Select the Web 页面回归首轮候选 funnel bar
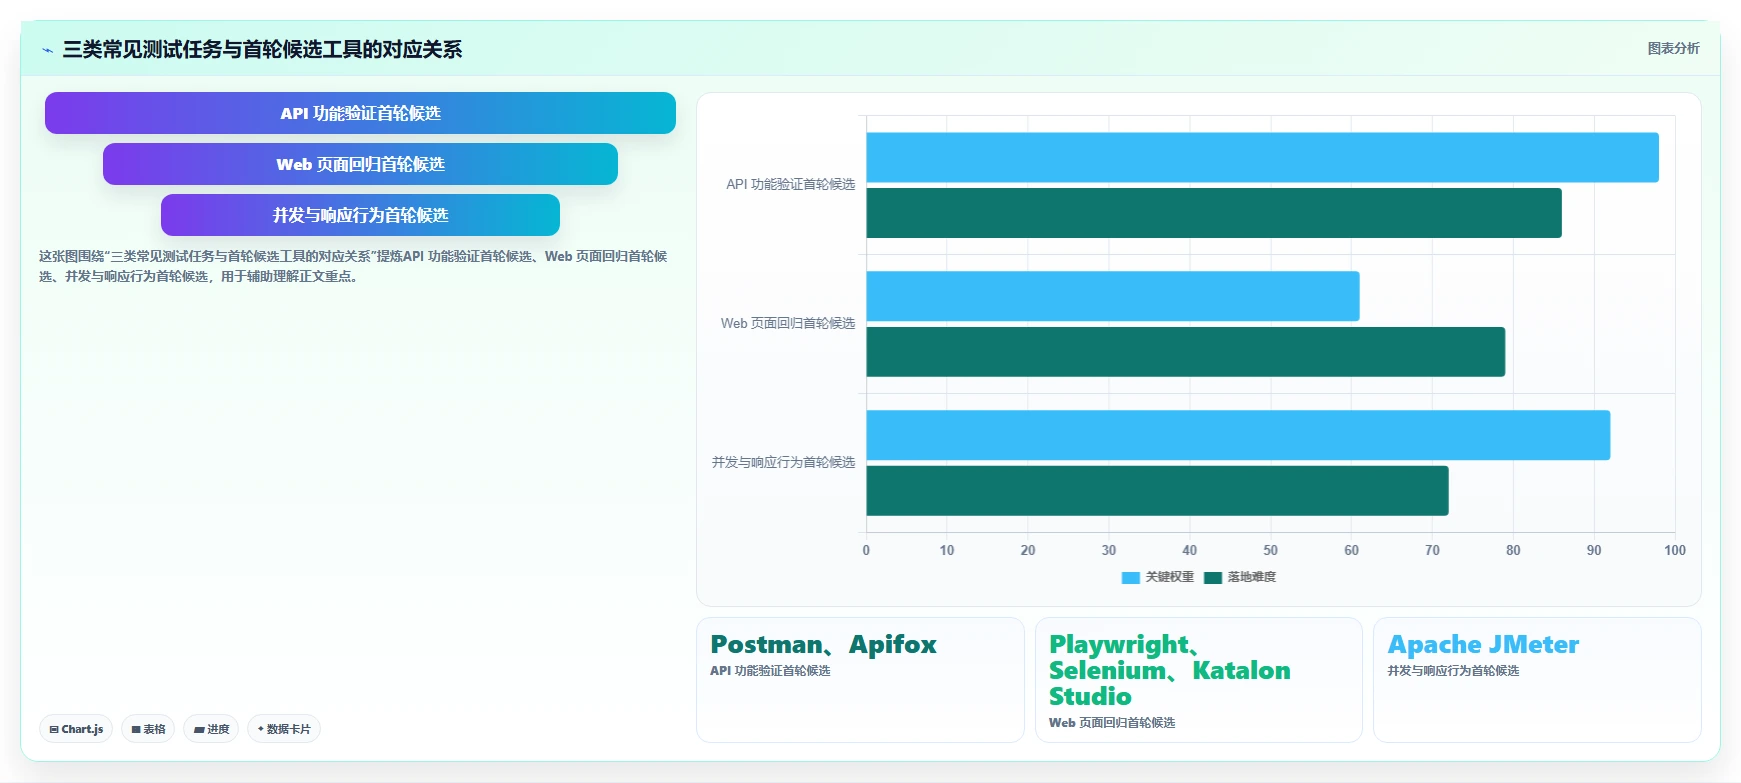1741x783 pixels. 360,164
